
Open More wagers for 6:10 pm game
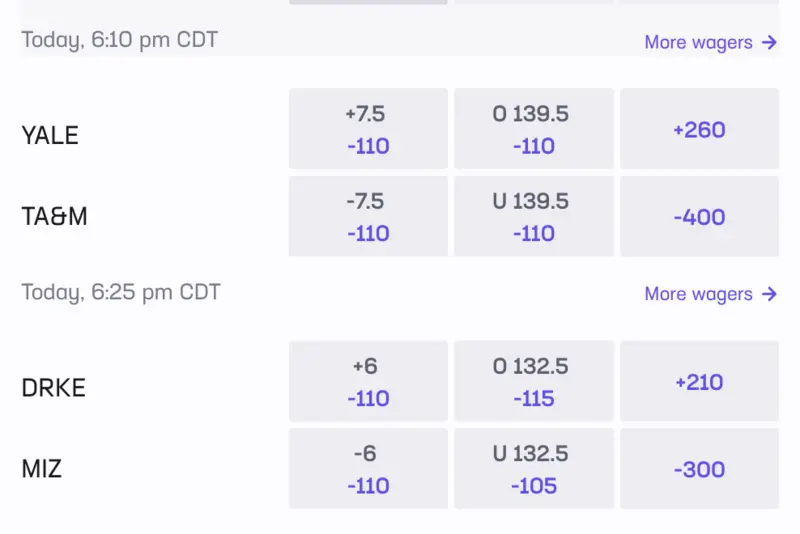point(698,42)
